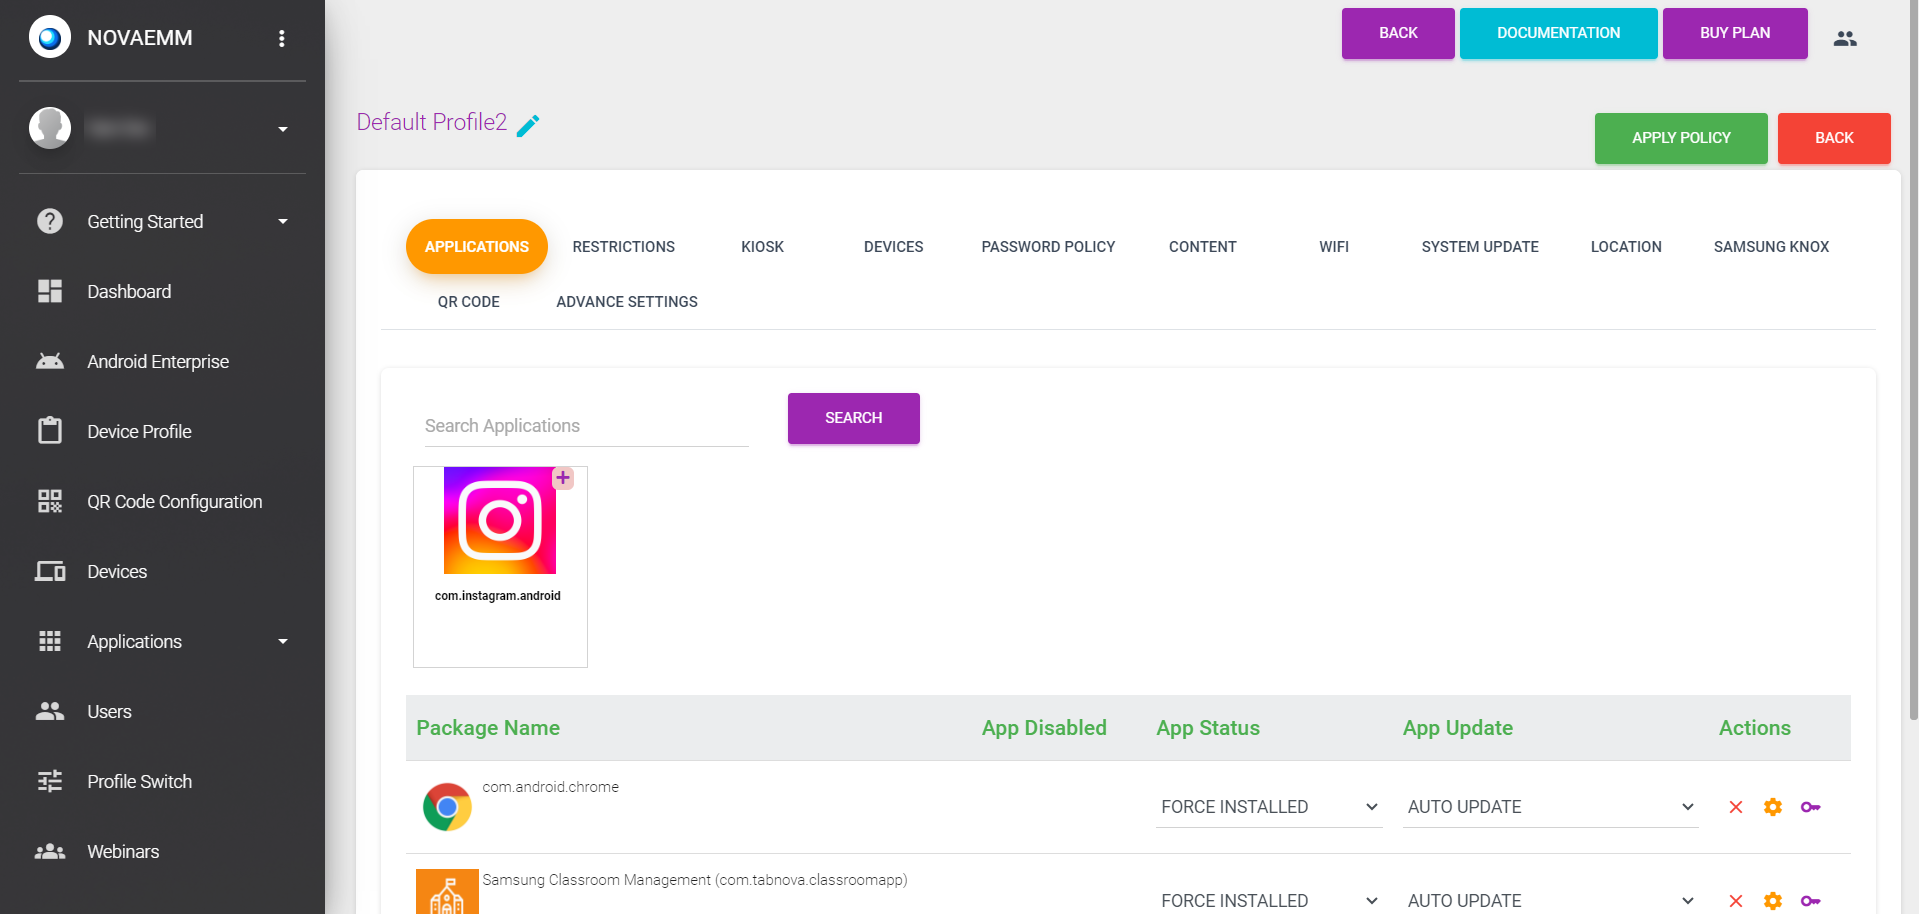This screenshot has width=1919, height=914.
Task: Click the purple SEARCH button
Action: point(854,418)
